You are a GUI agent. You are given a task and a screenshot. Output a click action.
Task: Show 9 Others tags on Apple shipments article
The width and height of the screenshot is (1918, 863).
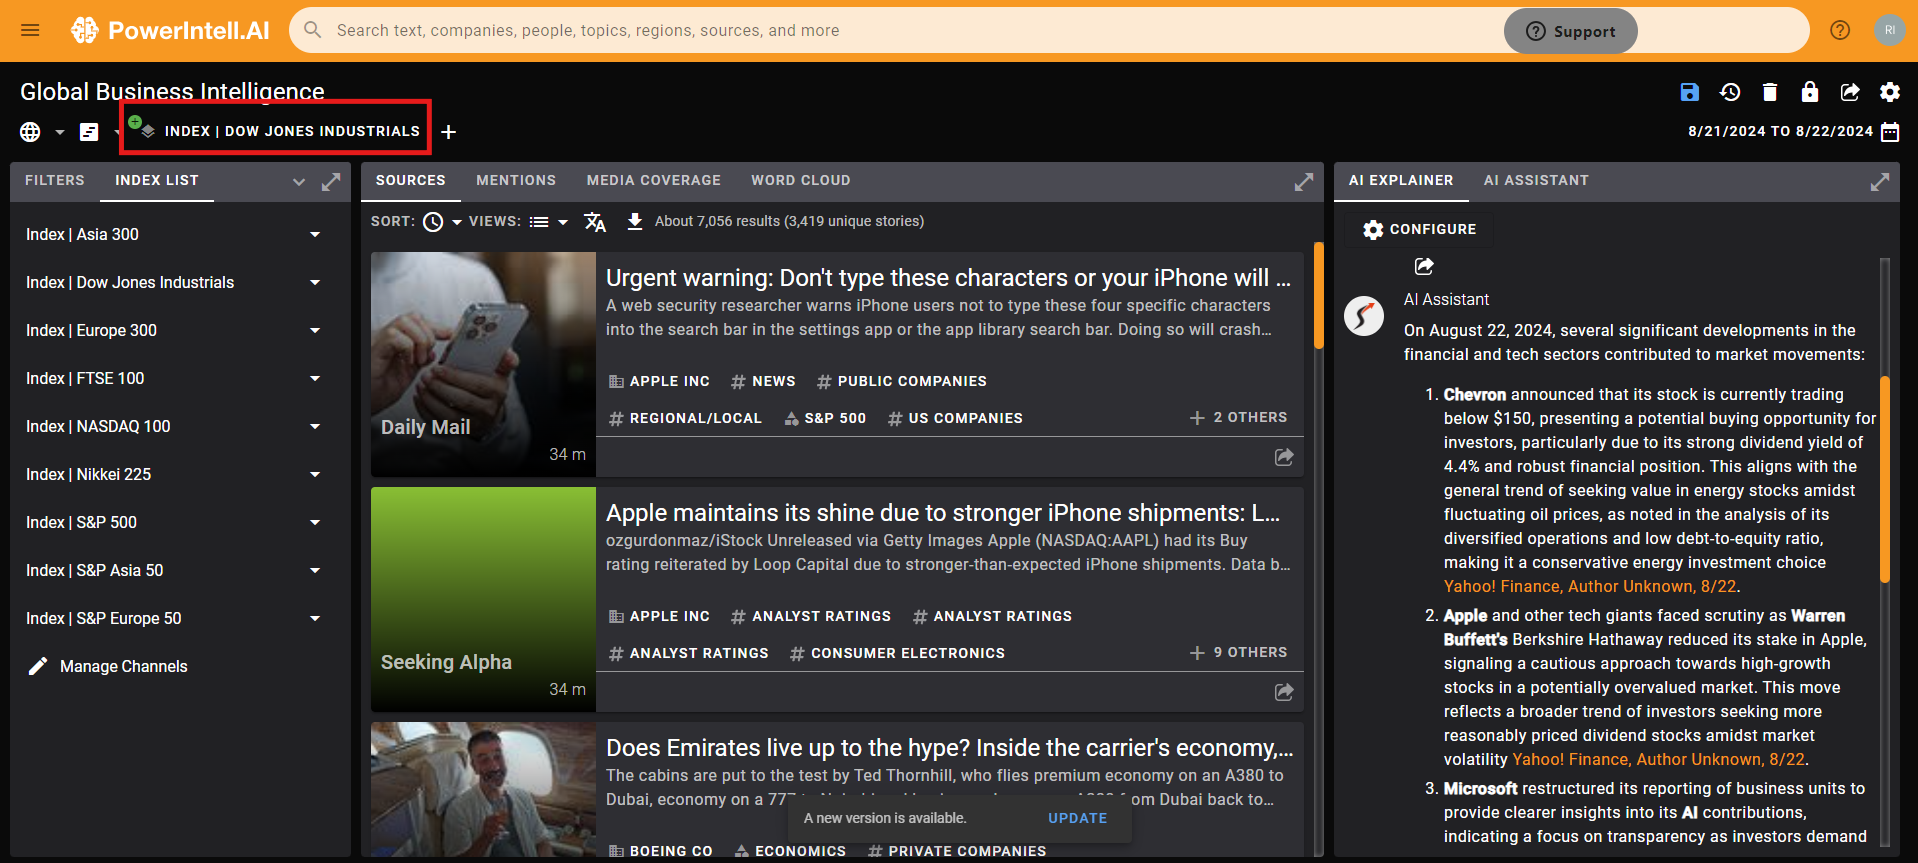1238,653
